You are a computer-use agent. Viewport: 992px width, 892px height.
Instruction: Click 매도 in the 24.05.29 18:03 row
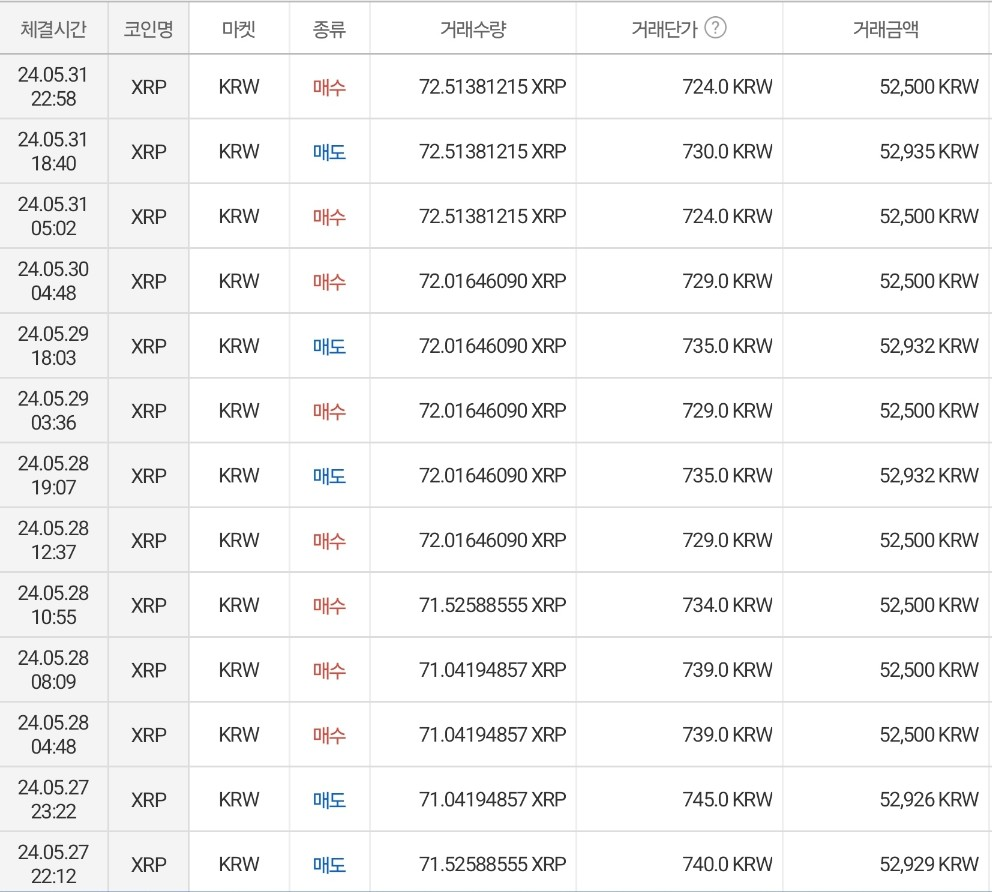coord(330,347)
